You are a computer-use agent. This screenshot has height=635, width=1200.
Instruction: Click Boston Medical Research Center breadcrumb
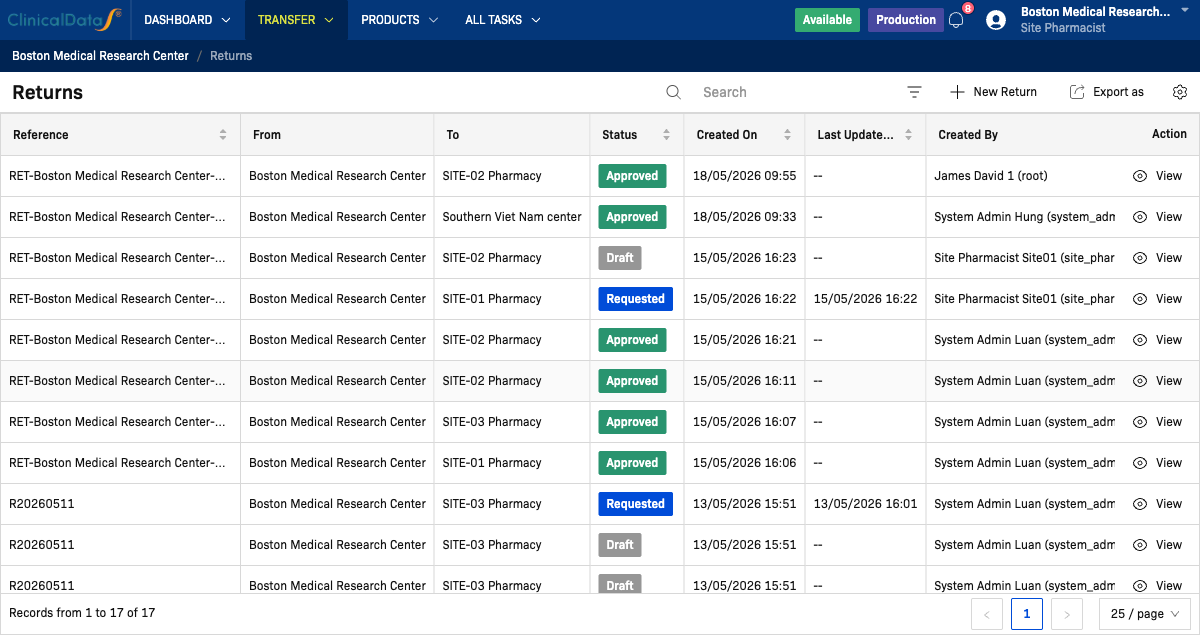(x=100, y=56)
